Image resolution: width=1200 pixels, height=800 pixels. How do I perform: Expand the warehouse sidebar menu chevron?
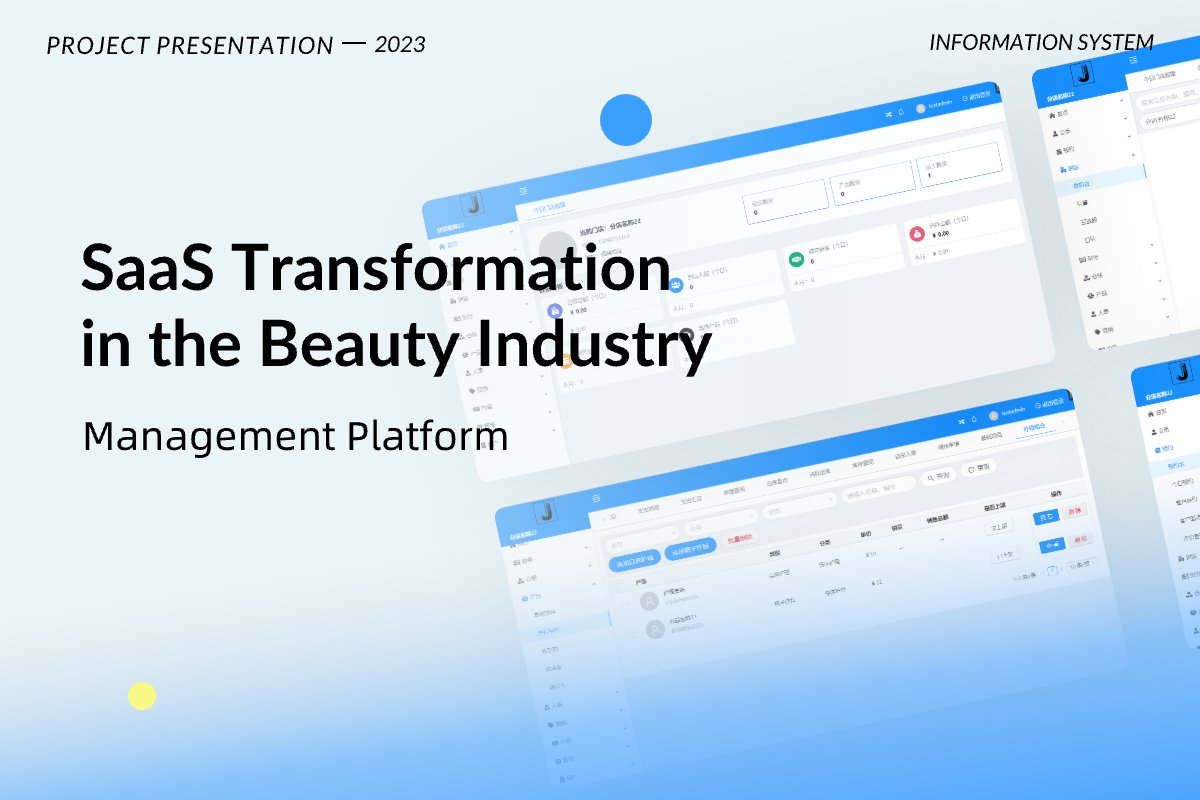point(594,582)
